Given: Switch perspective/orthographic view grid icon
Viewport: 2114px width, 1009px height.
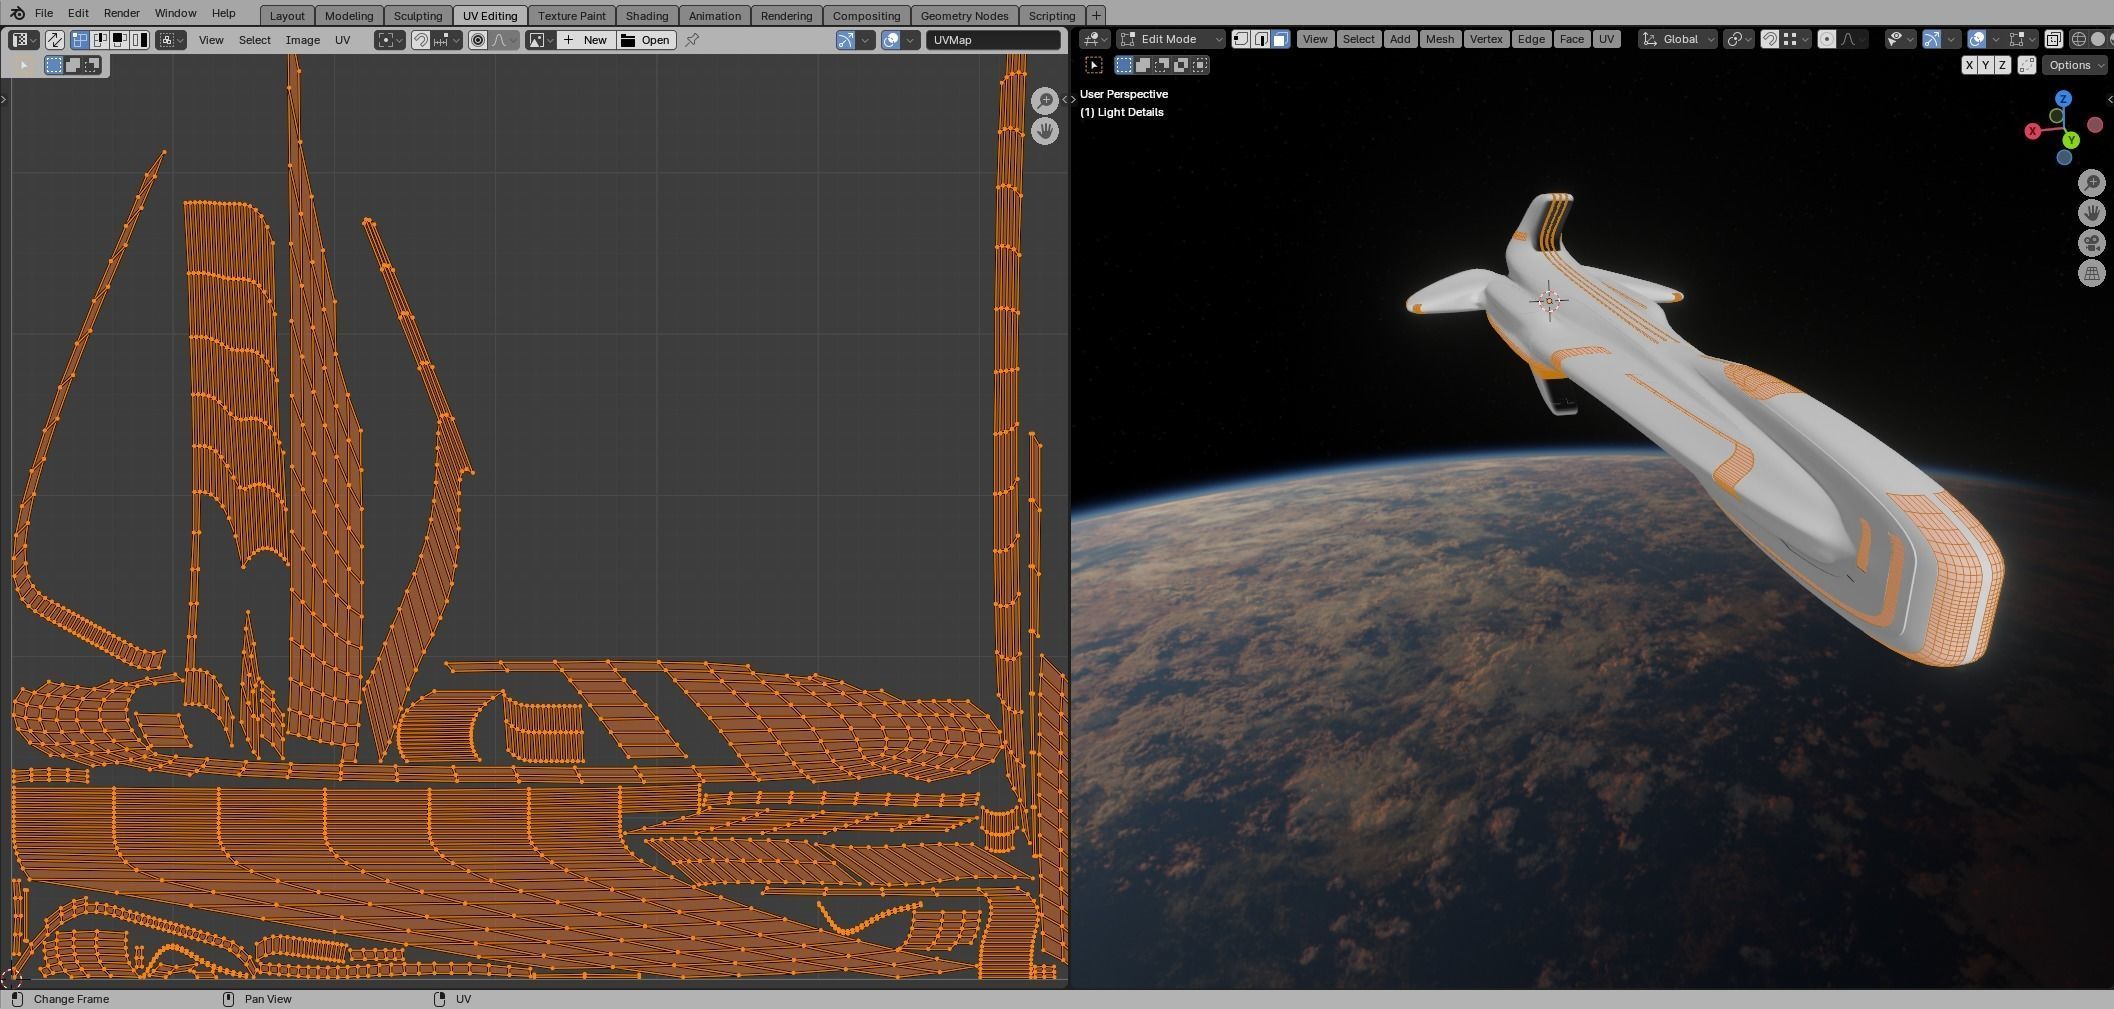Looking at the screenshot, I should coord(2092,273).
